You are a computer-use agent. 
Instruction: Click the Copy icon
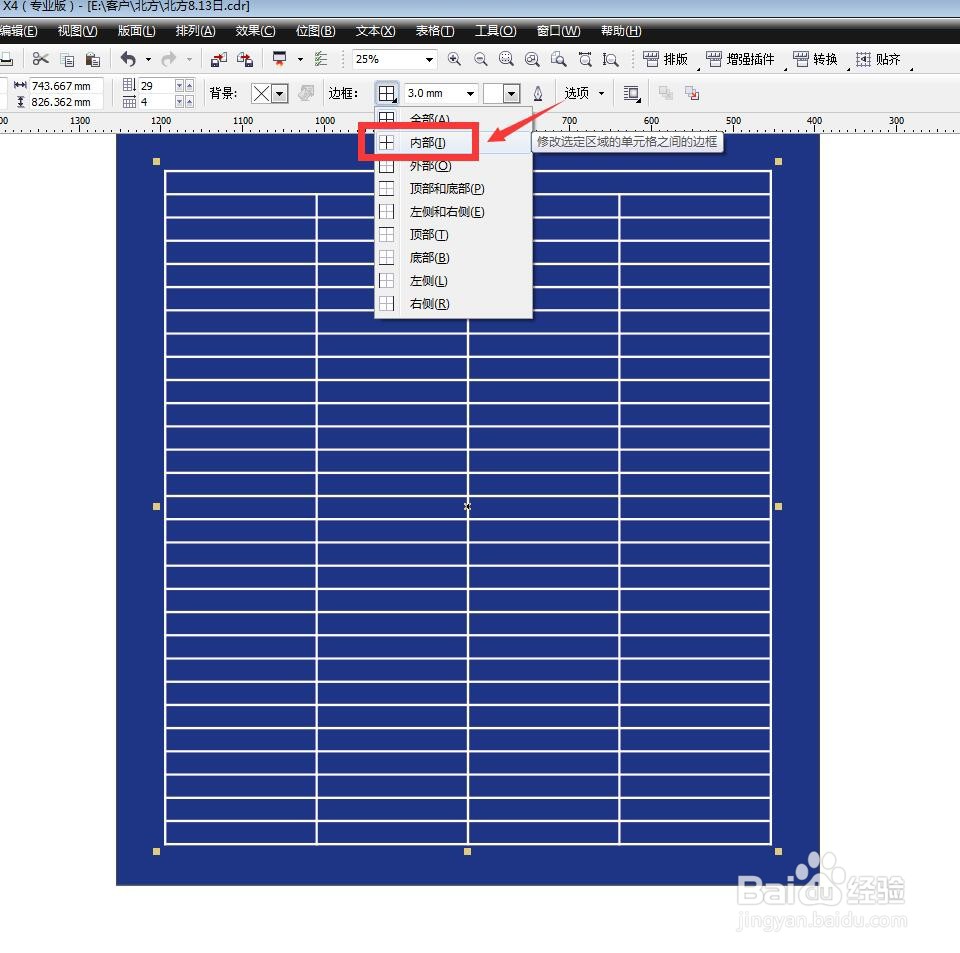tap(67, 60)
